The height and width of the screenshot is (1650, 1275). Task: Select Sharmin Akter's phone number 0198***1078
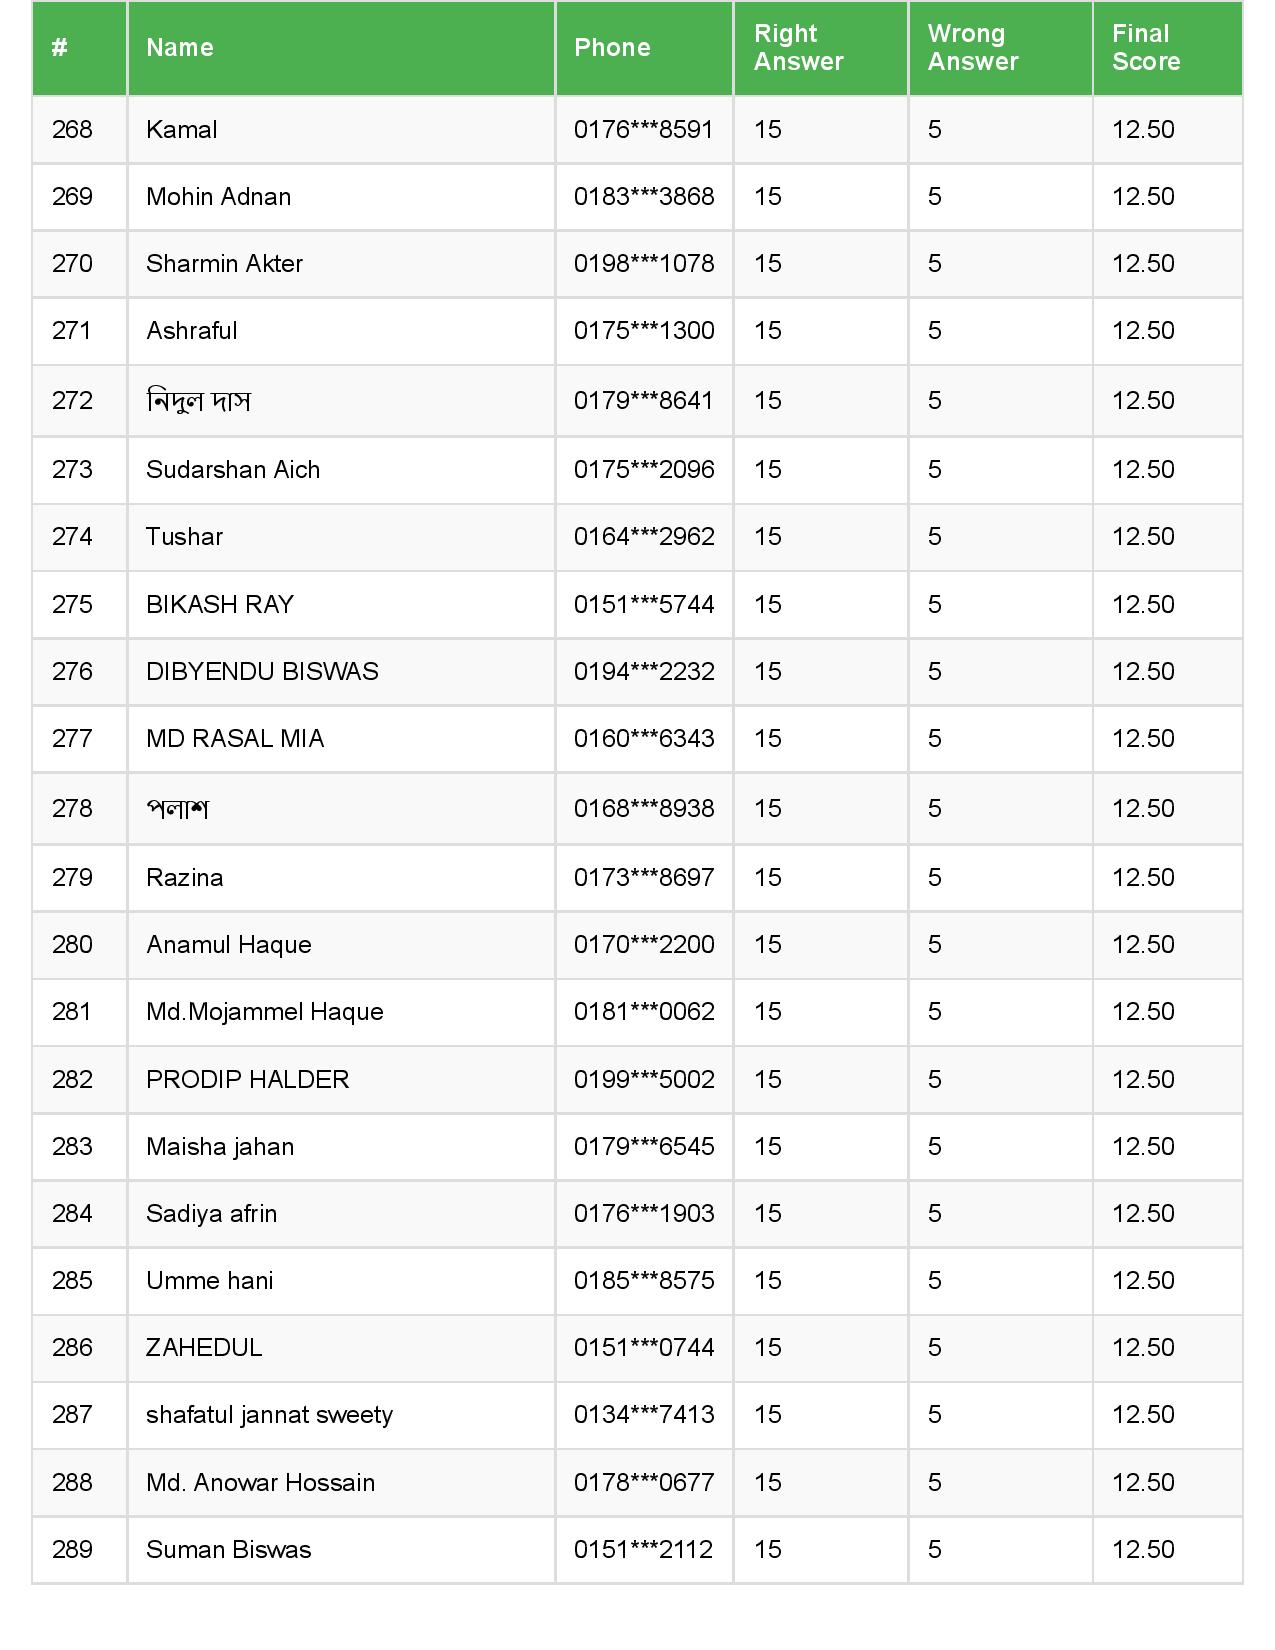[x=644, y=264]
